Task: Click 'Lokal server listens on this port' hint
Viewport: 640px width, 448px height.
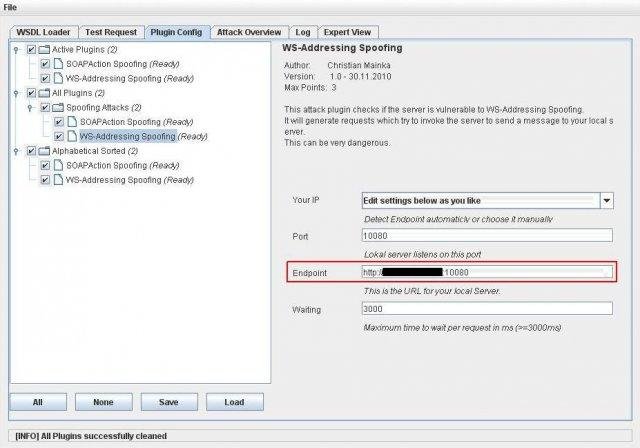Action: tap(422, 255)
